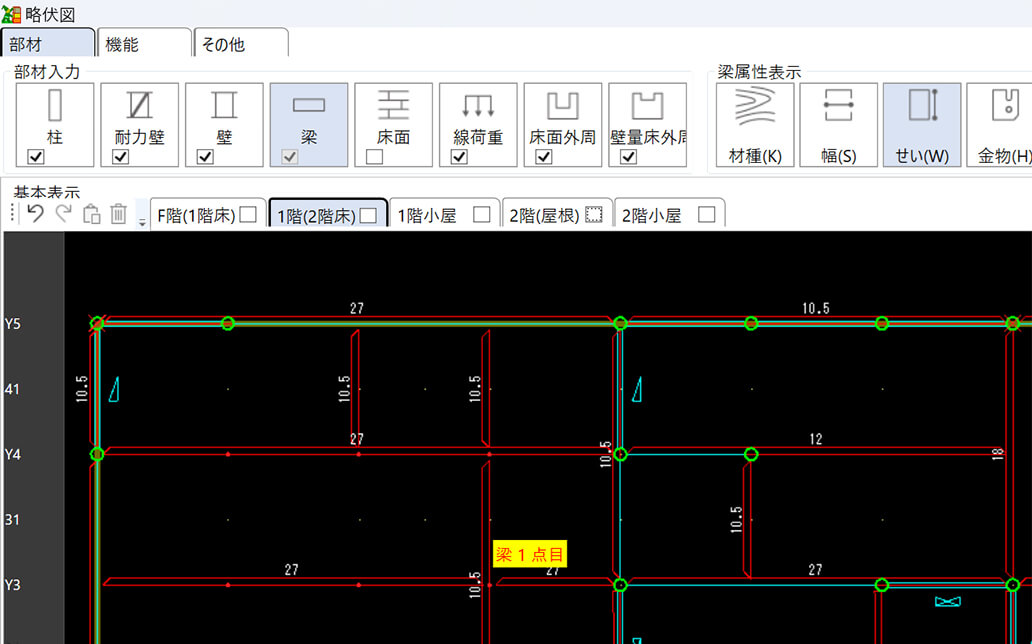Uncheck the 壁 display checkbox
This screenshot has height=644, width=1032.
[x=204, y=157]
